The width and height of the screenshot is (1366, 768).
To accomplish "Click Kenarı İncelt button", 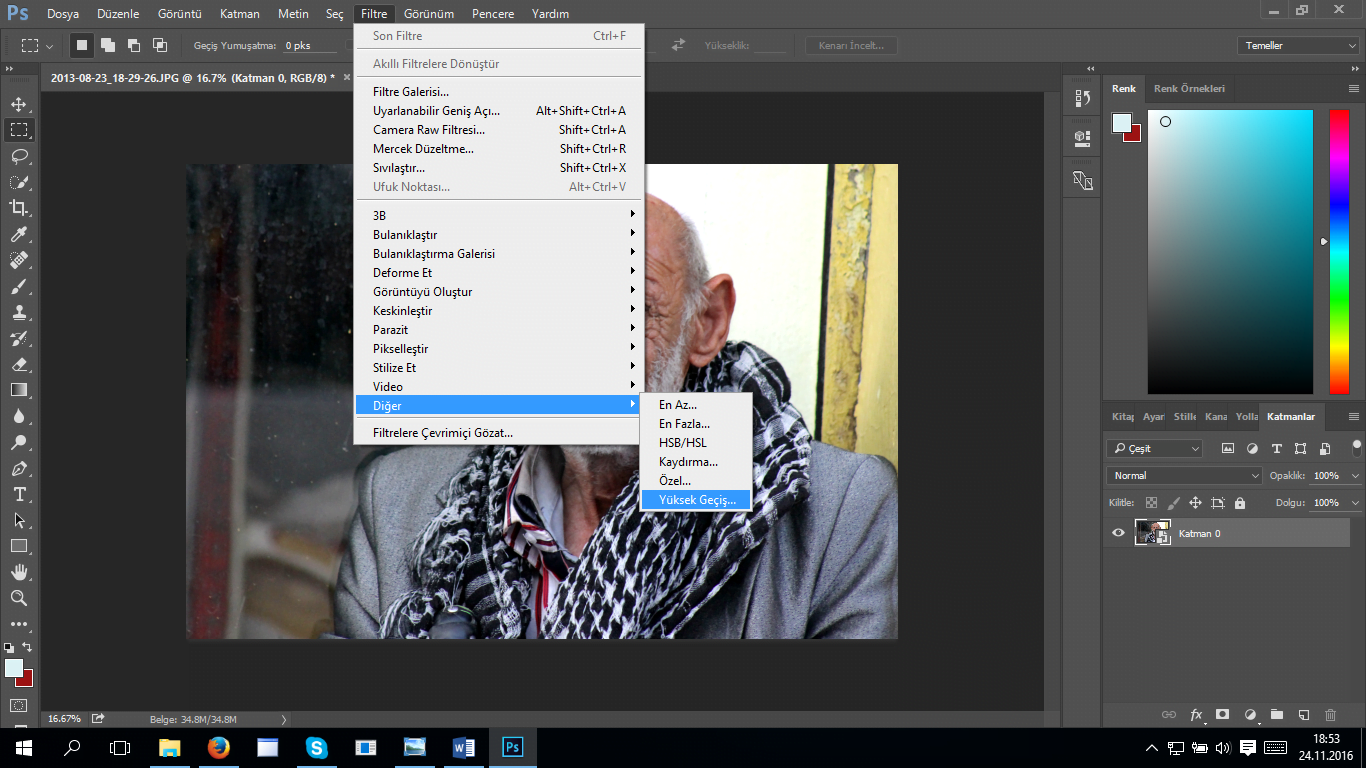I will pos(850,45).
